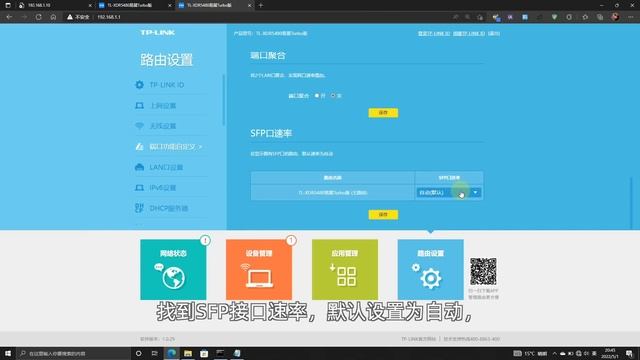This screenshot has width=640, height=360.
Task: Click the DHCP服务器 sidebar icon
Action: [139, 208]
